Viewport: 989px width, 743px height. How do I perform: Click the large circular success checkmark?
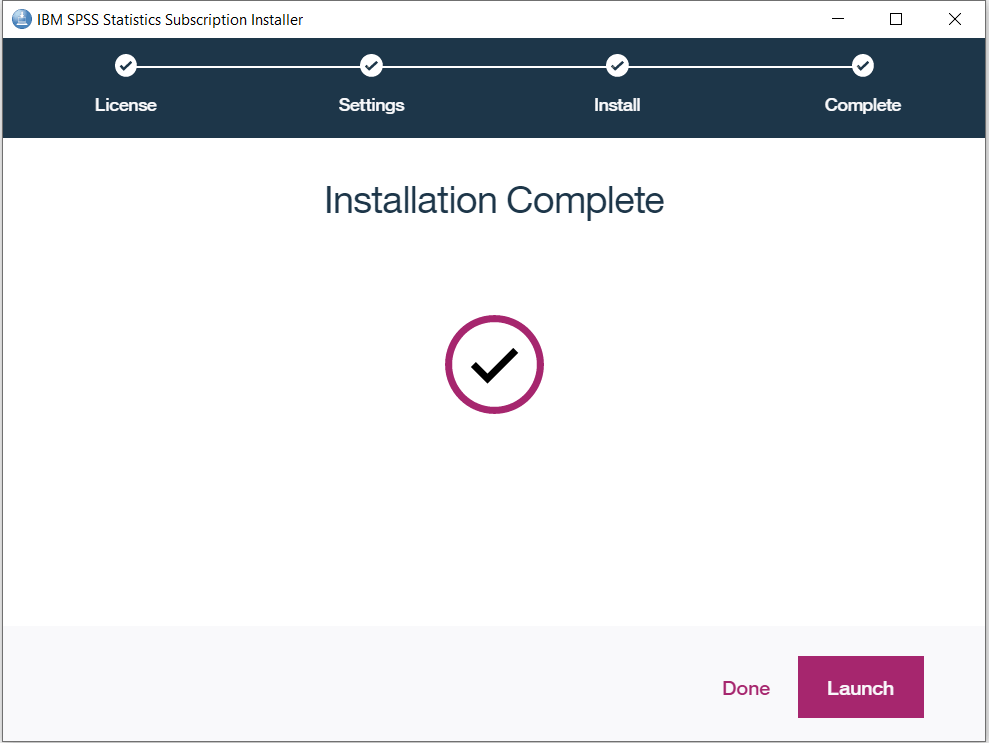pyautogui.click(x=494, y=364)
